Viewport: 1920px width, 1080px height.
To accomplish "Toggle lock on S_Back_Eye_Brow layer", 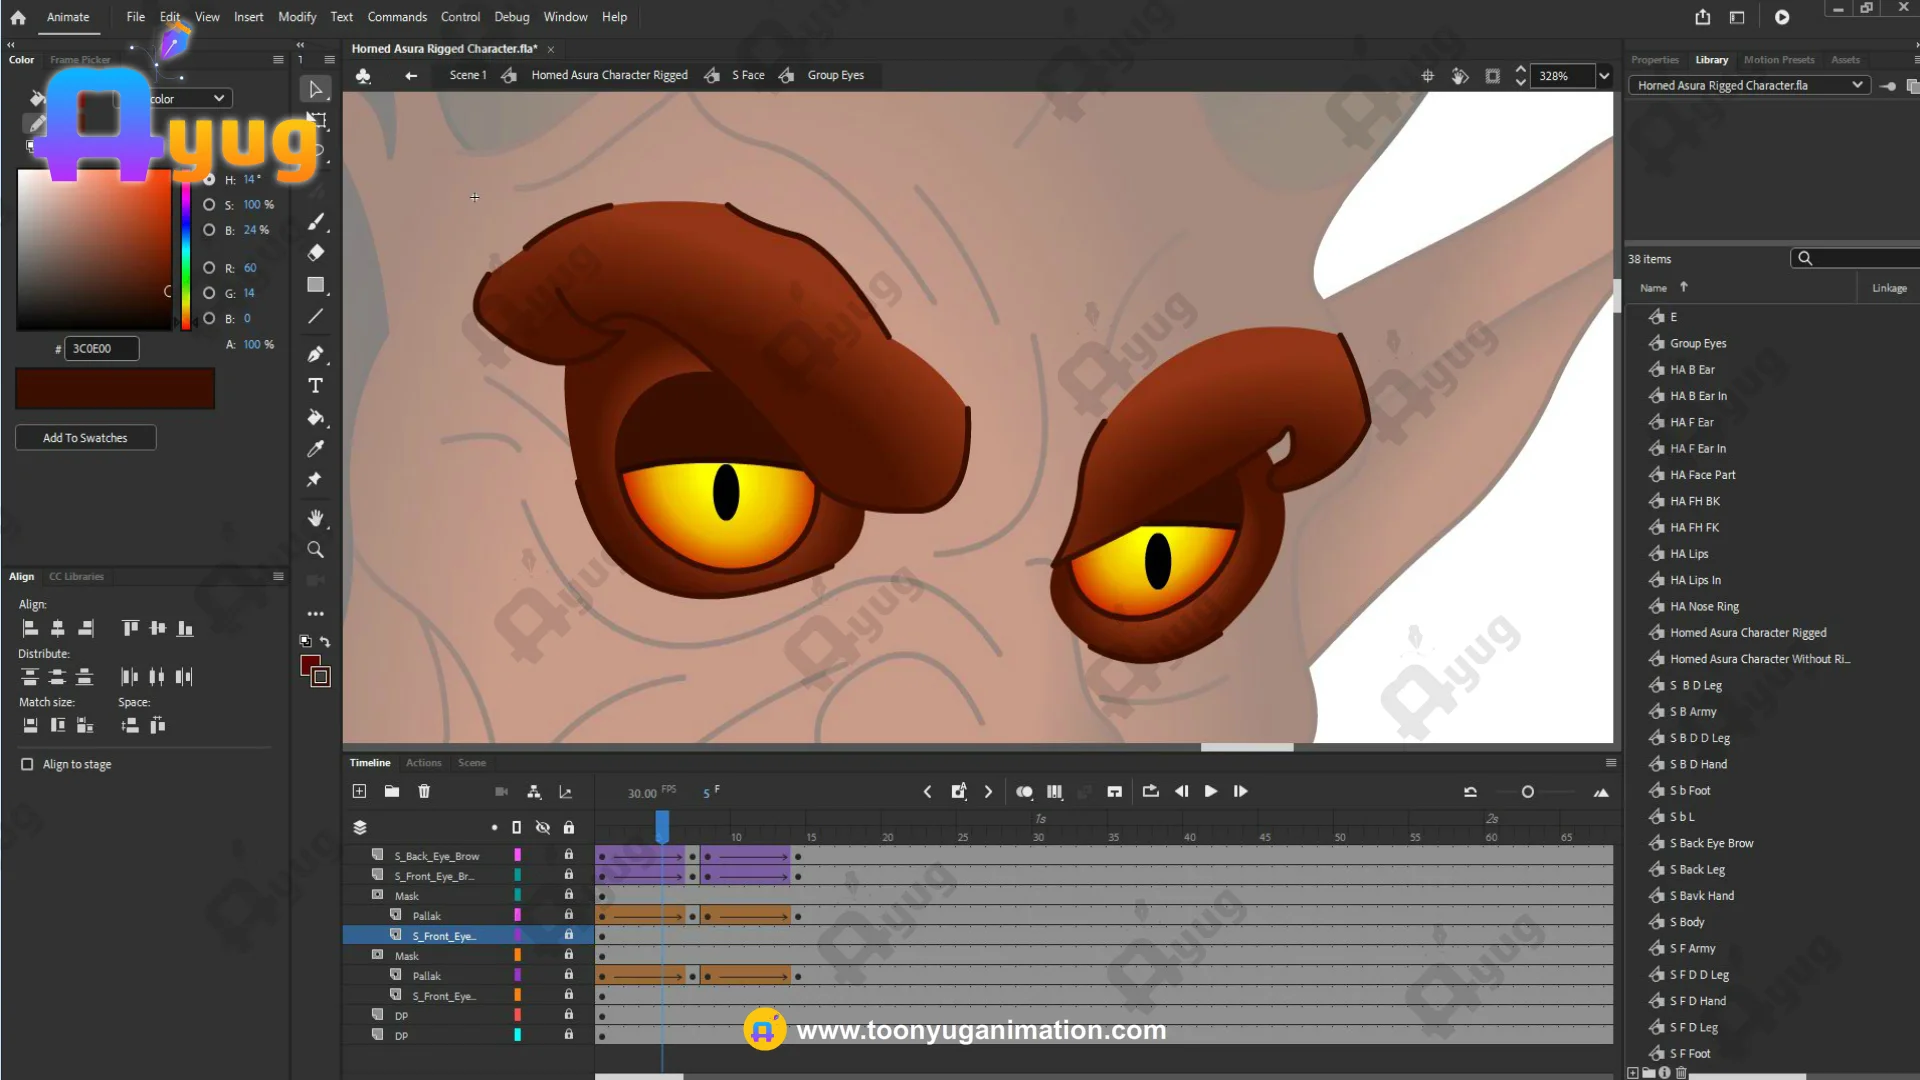I will pyautogui.click(x=568, y=855).
